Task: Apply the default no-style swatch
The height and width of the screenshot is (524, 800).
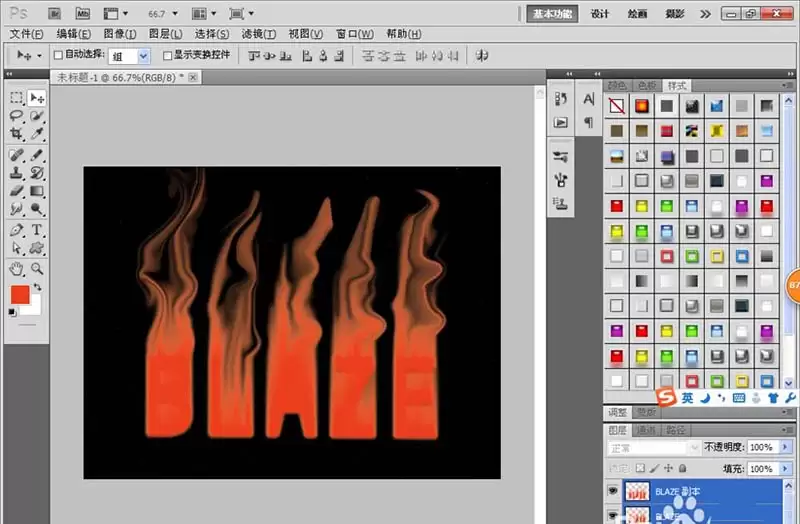Action: 616,106
